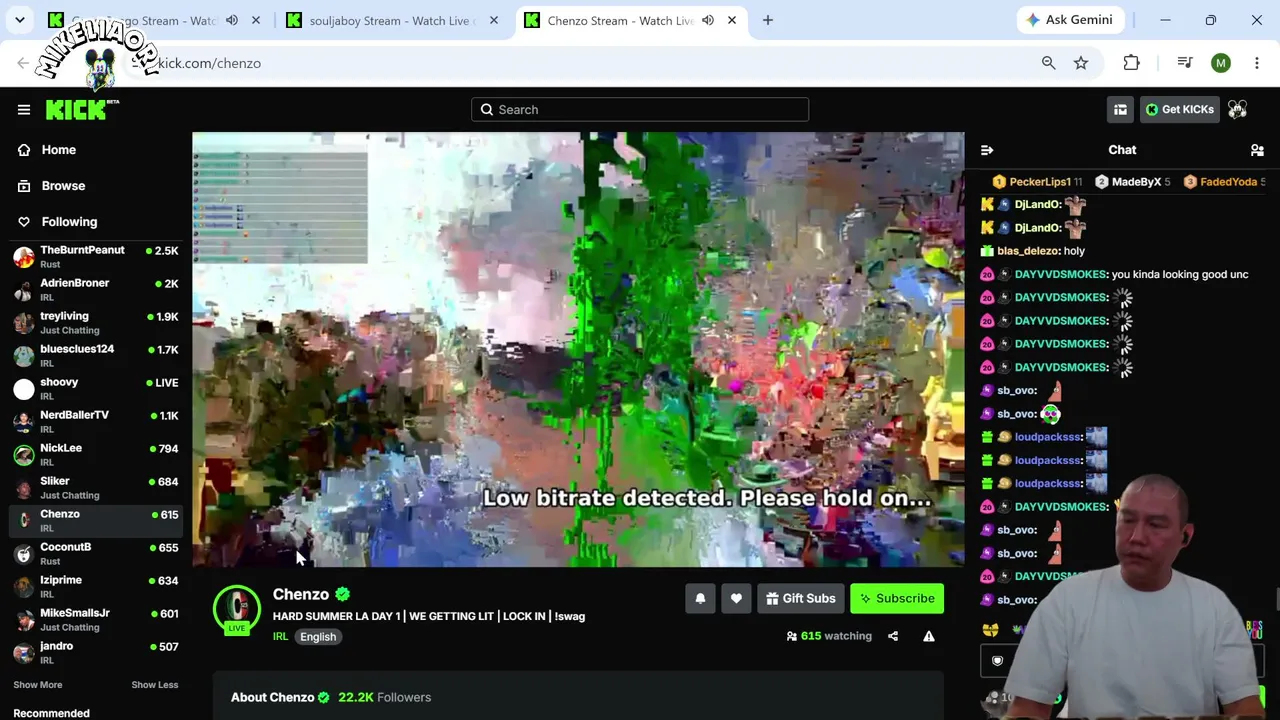The height and width of the screenshot is (720, 1280).
Task: Switch to the souljaboy Stream tab
Action: coord(392,20)
